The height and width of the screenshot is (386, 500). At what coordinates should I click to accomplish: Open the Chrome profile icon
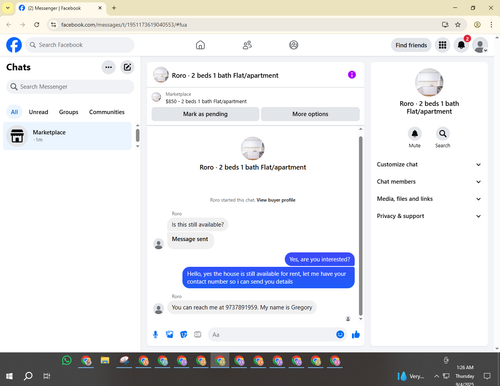click(x=477, y=25)
